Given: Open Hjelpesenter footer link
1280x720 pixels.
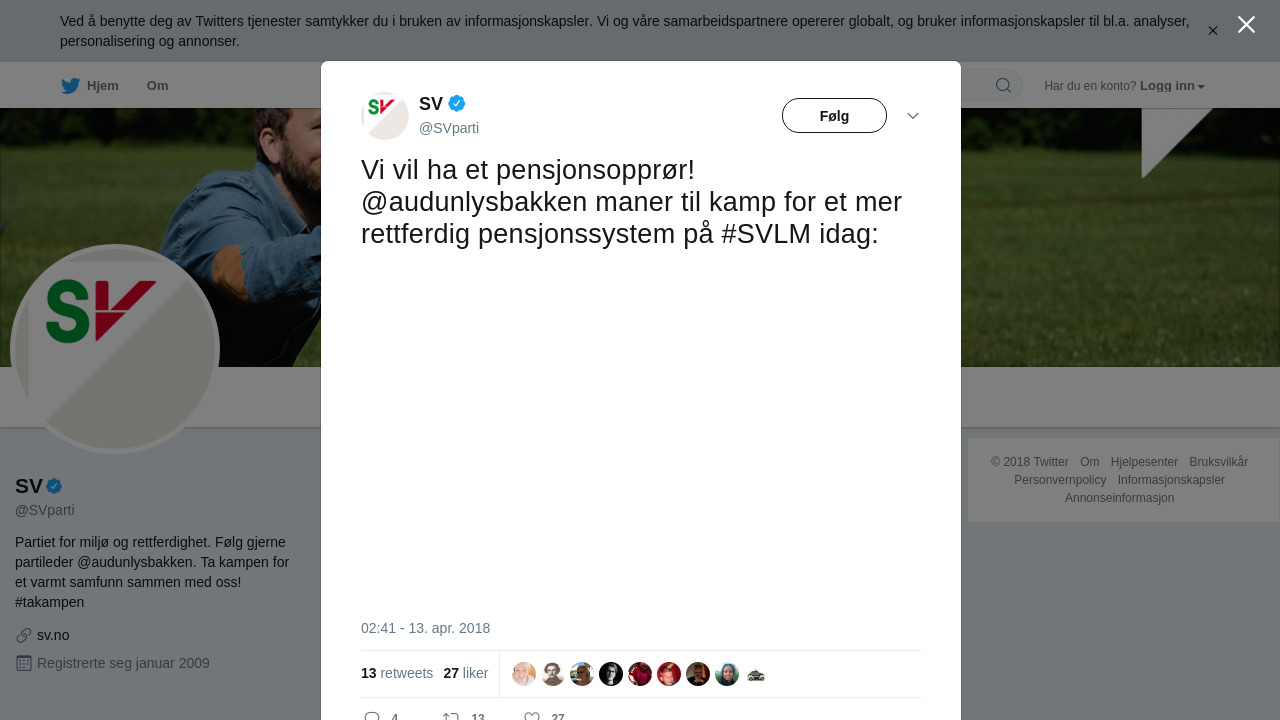Looking at the screenshot, I should click(1144, 462).
